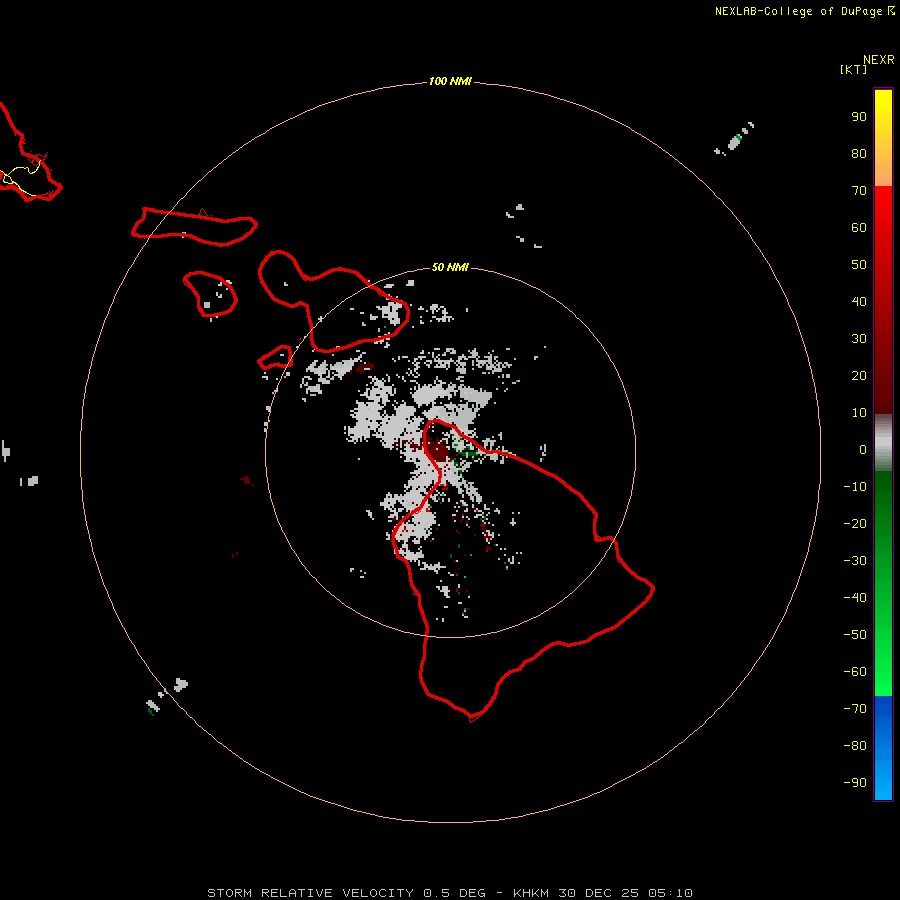Click the -60 value on the scale

click(855, 672)
